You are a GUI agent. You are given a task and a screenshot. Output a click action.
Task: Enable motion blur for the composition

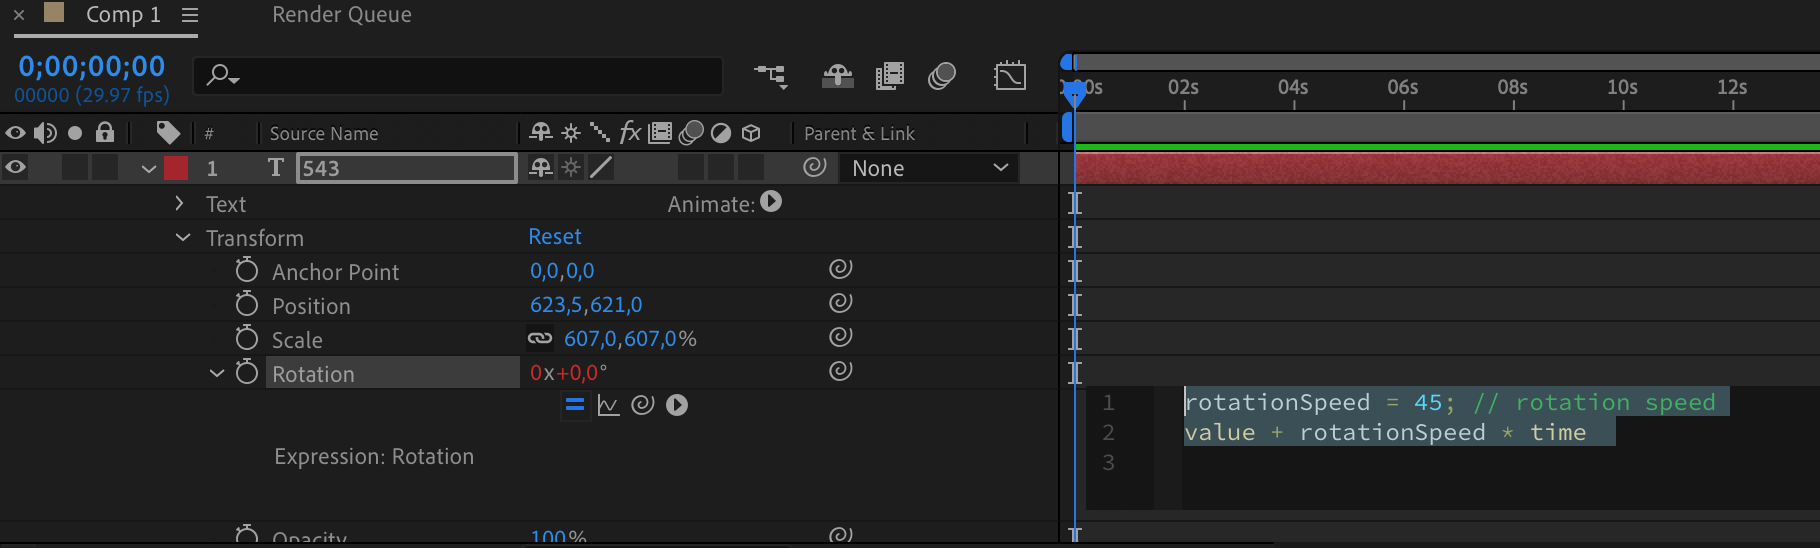pyautogui.click(x=941, y=76)
